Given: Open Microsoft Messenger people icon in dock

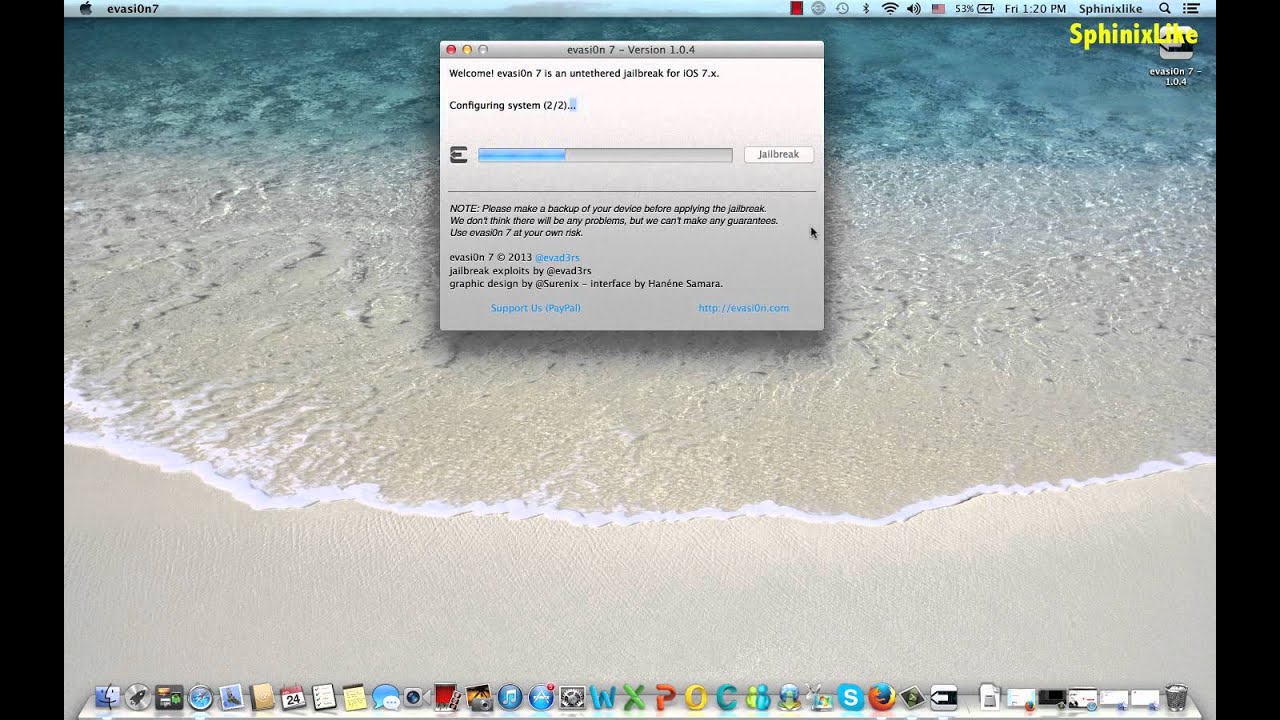Looking at the screenshot, I should pos(758,697).
